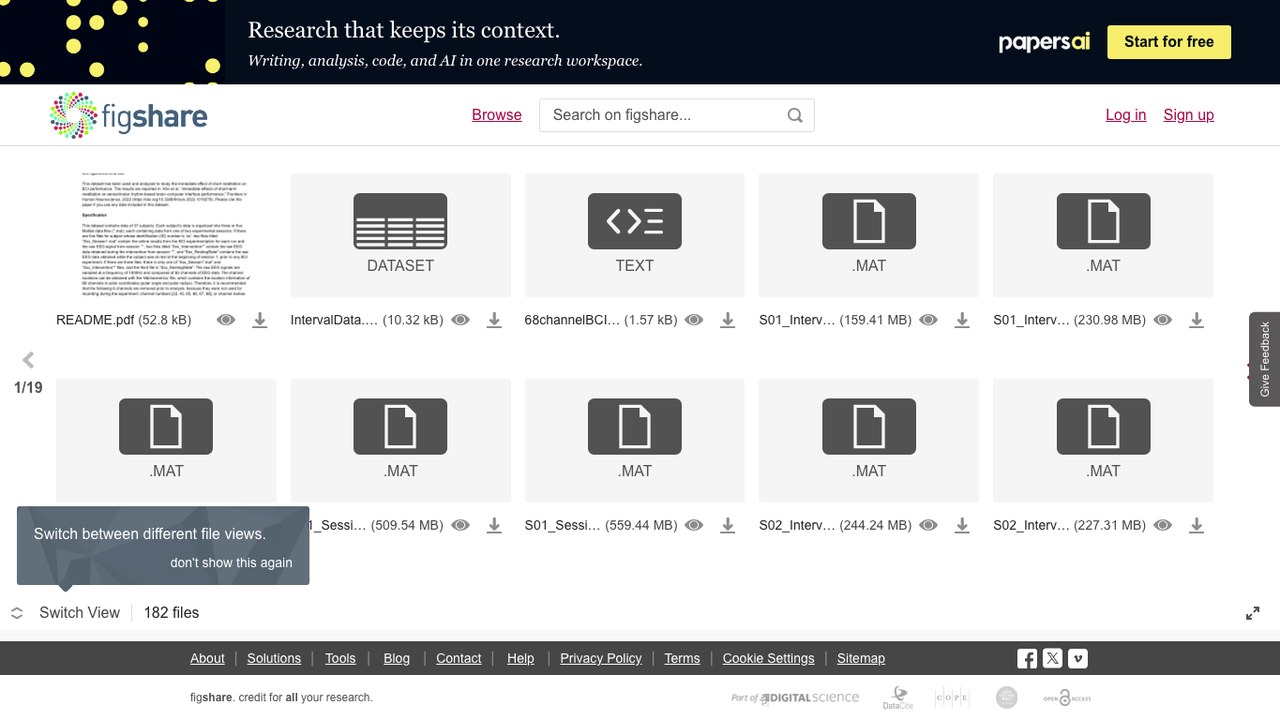Download the 230.98 MB S01 file
The width and height of the screenshot is (1280, 720).
1196,320
